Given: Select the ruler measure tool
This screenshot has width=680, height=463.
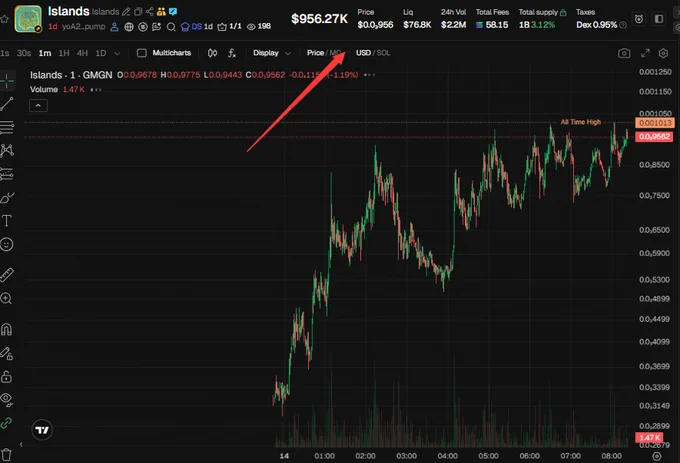Looking at the screenshot, I should [7, 275].
